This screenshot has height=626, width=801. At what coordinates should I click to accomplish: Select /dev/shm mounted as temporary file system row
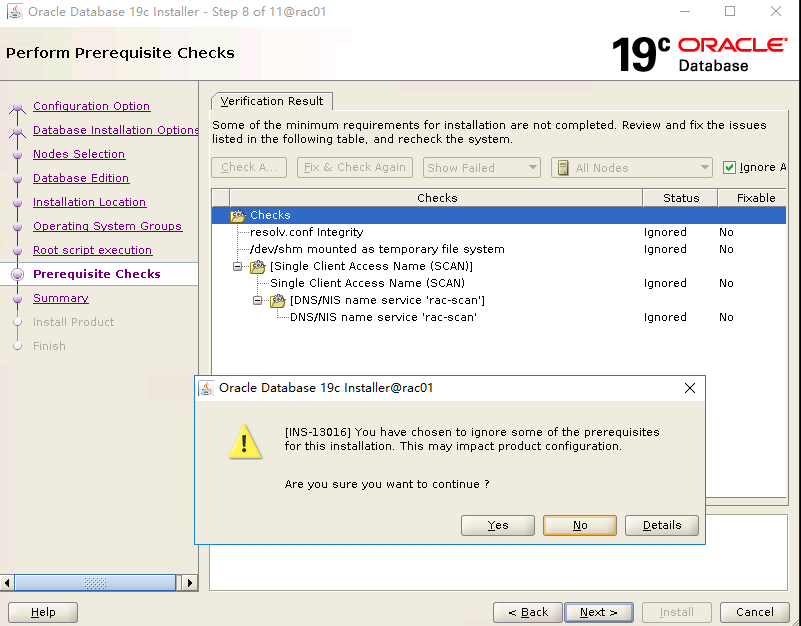[499, 249]
